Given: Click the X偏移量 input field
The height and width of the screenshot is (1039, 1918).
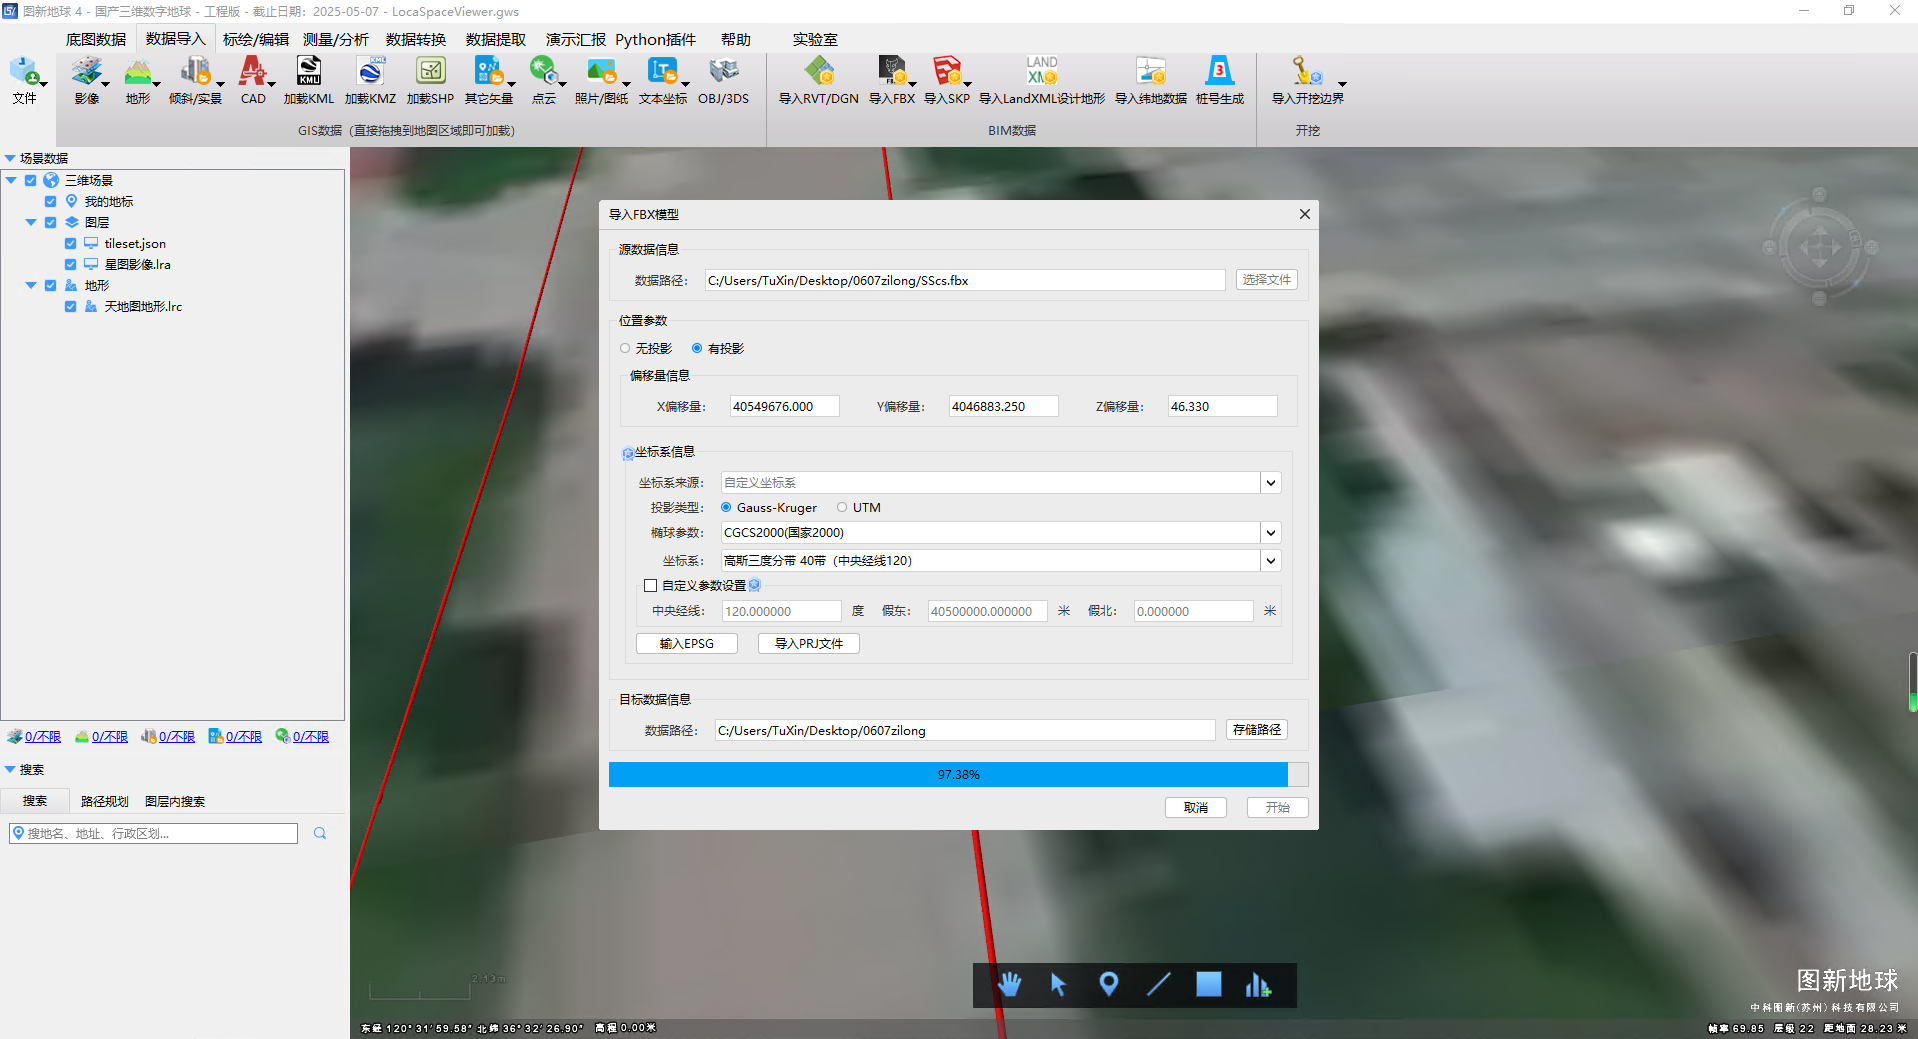Looking at the screenshot, I should pyautogui.click(x=785, y=406).
